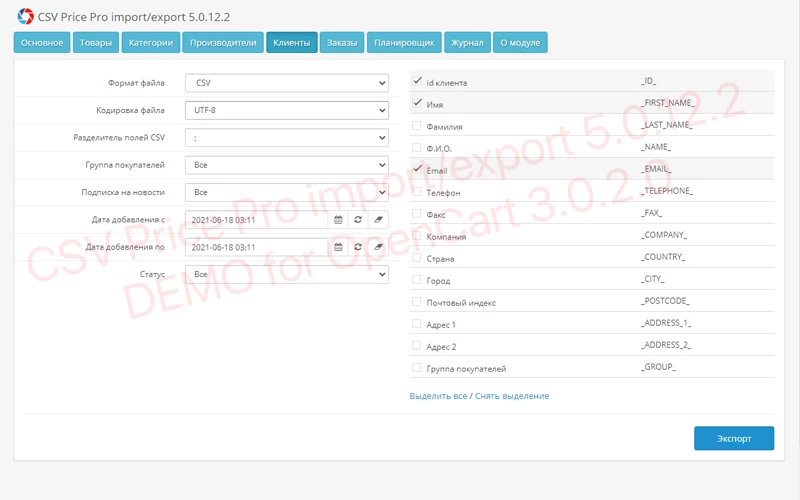Refresh the 'Дата добавления по' date
The height and width of the screenshot is (500, 800).
point(358,247)
